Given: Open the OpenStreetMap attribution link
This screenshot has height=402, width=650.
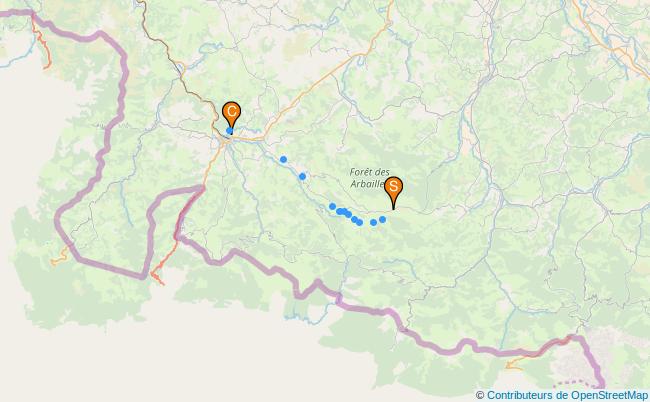Looking at the screenshot, I should tap(609, 395).
